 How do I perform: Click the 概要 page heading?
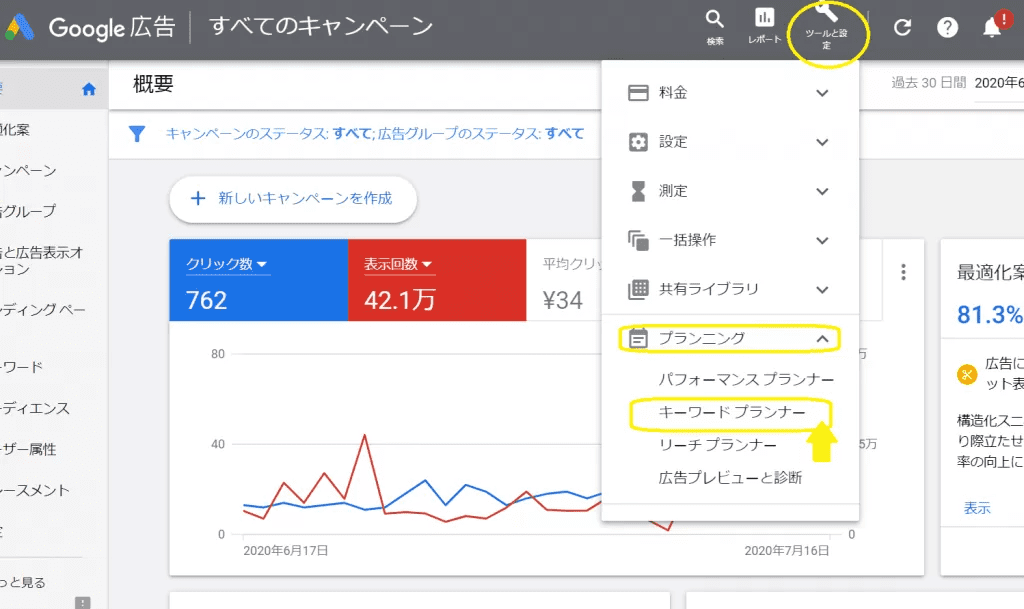click(x=153, y=84)
